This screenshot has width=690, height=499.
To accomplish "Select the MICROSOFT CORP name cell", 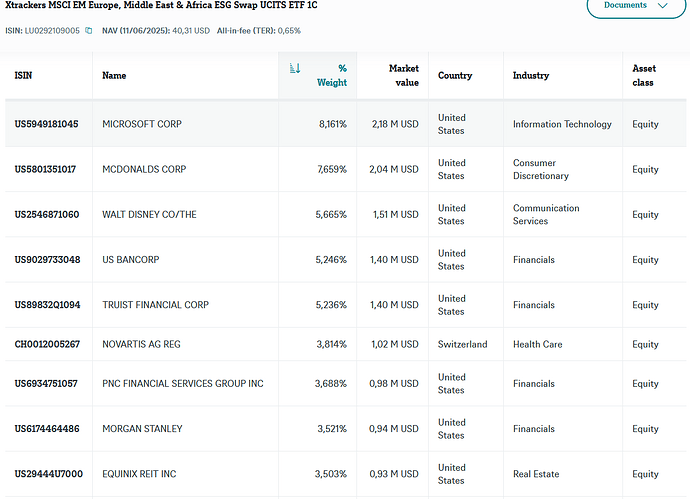I will click(142, 124).
